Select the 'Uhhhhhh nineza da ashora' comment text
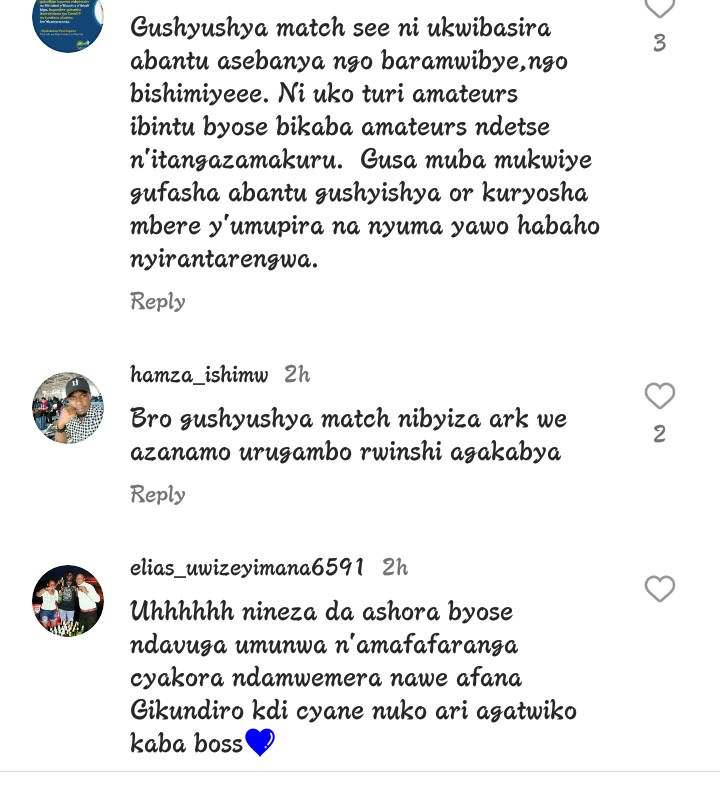 click(x=353, y=677)
